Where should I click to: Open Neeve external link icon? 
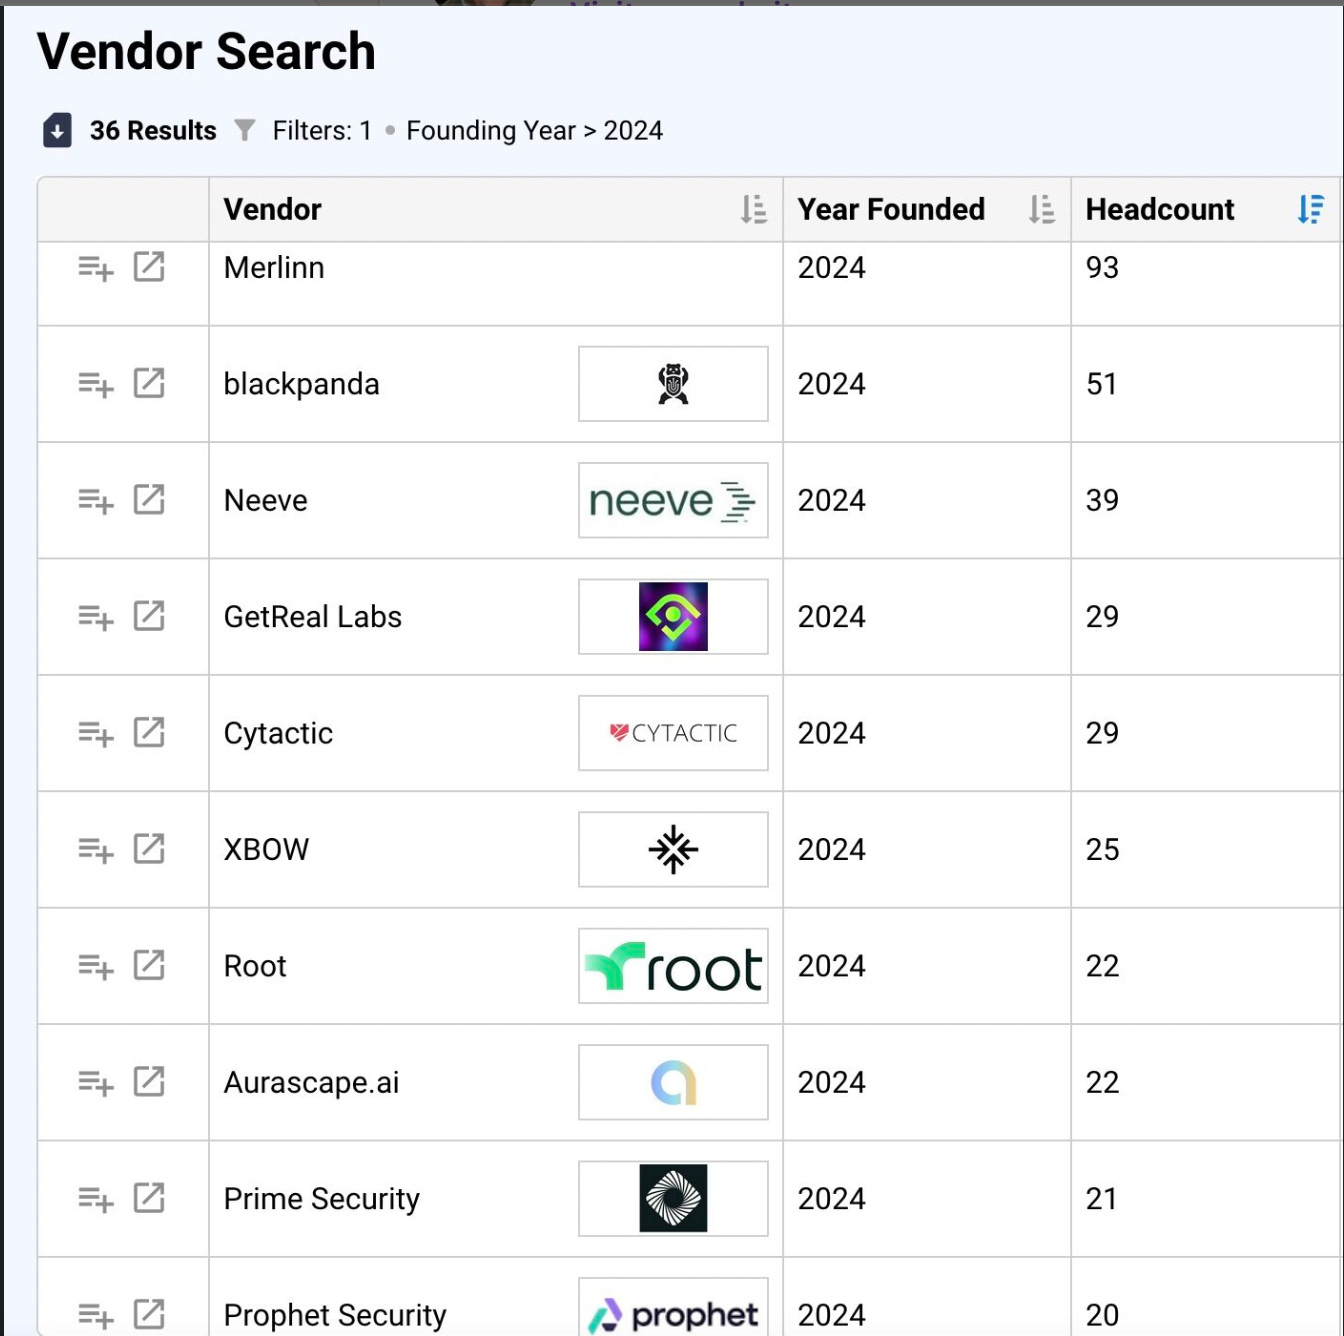149,499
